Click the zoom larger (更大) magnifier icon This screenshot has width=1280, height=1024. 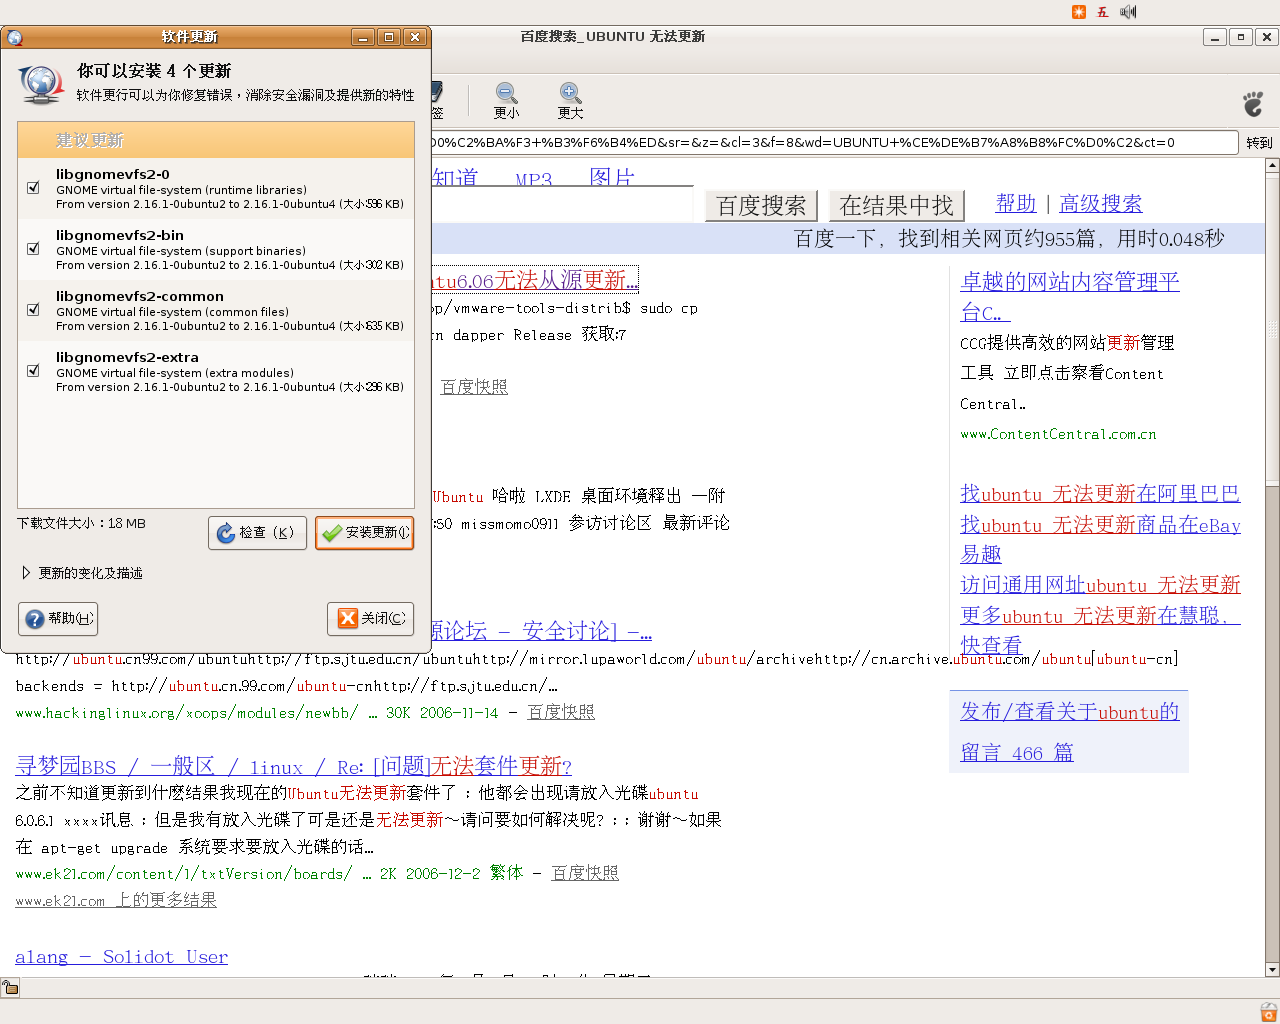[x=570, y=93]
